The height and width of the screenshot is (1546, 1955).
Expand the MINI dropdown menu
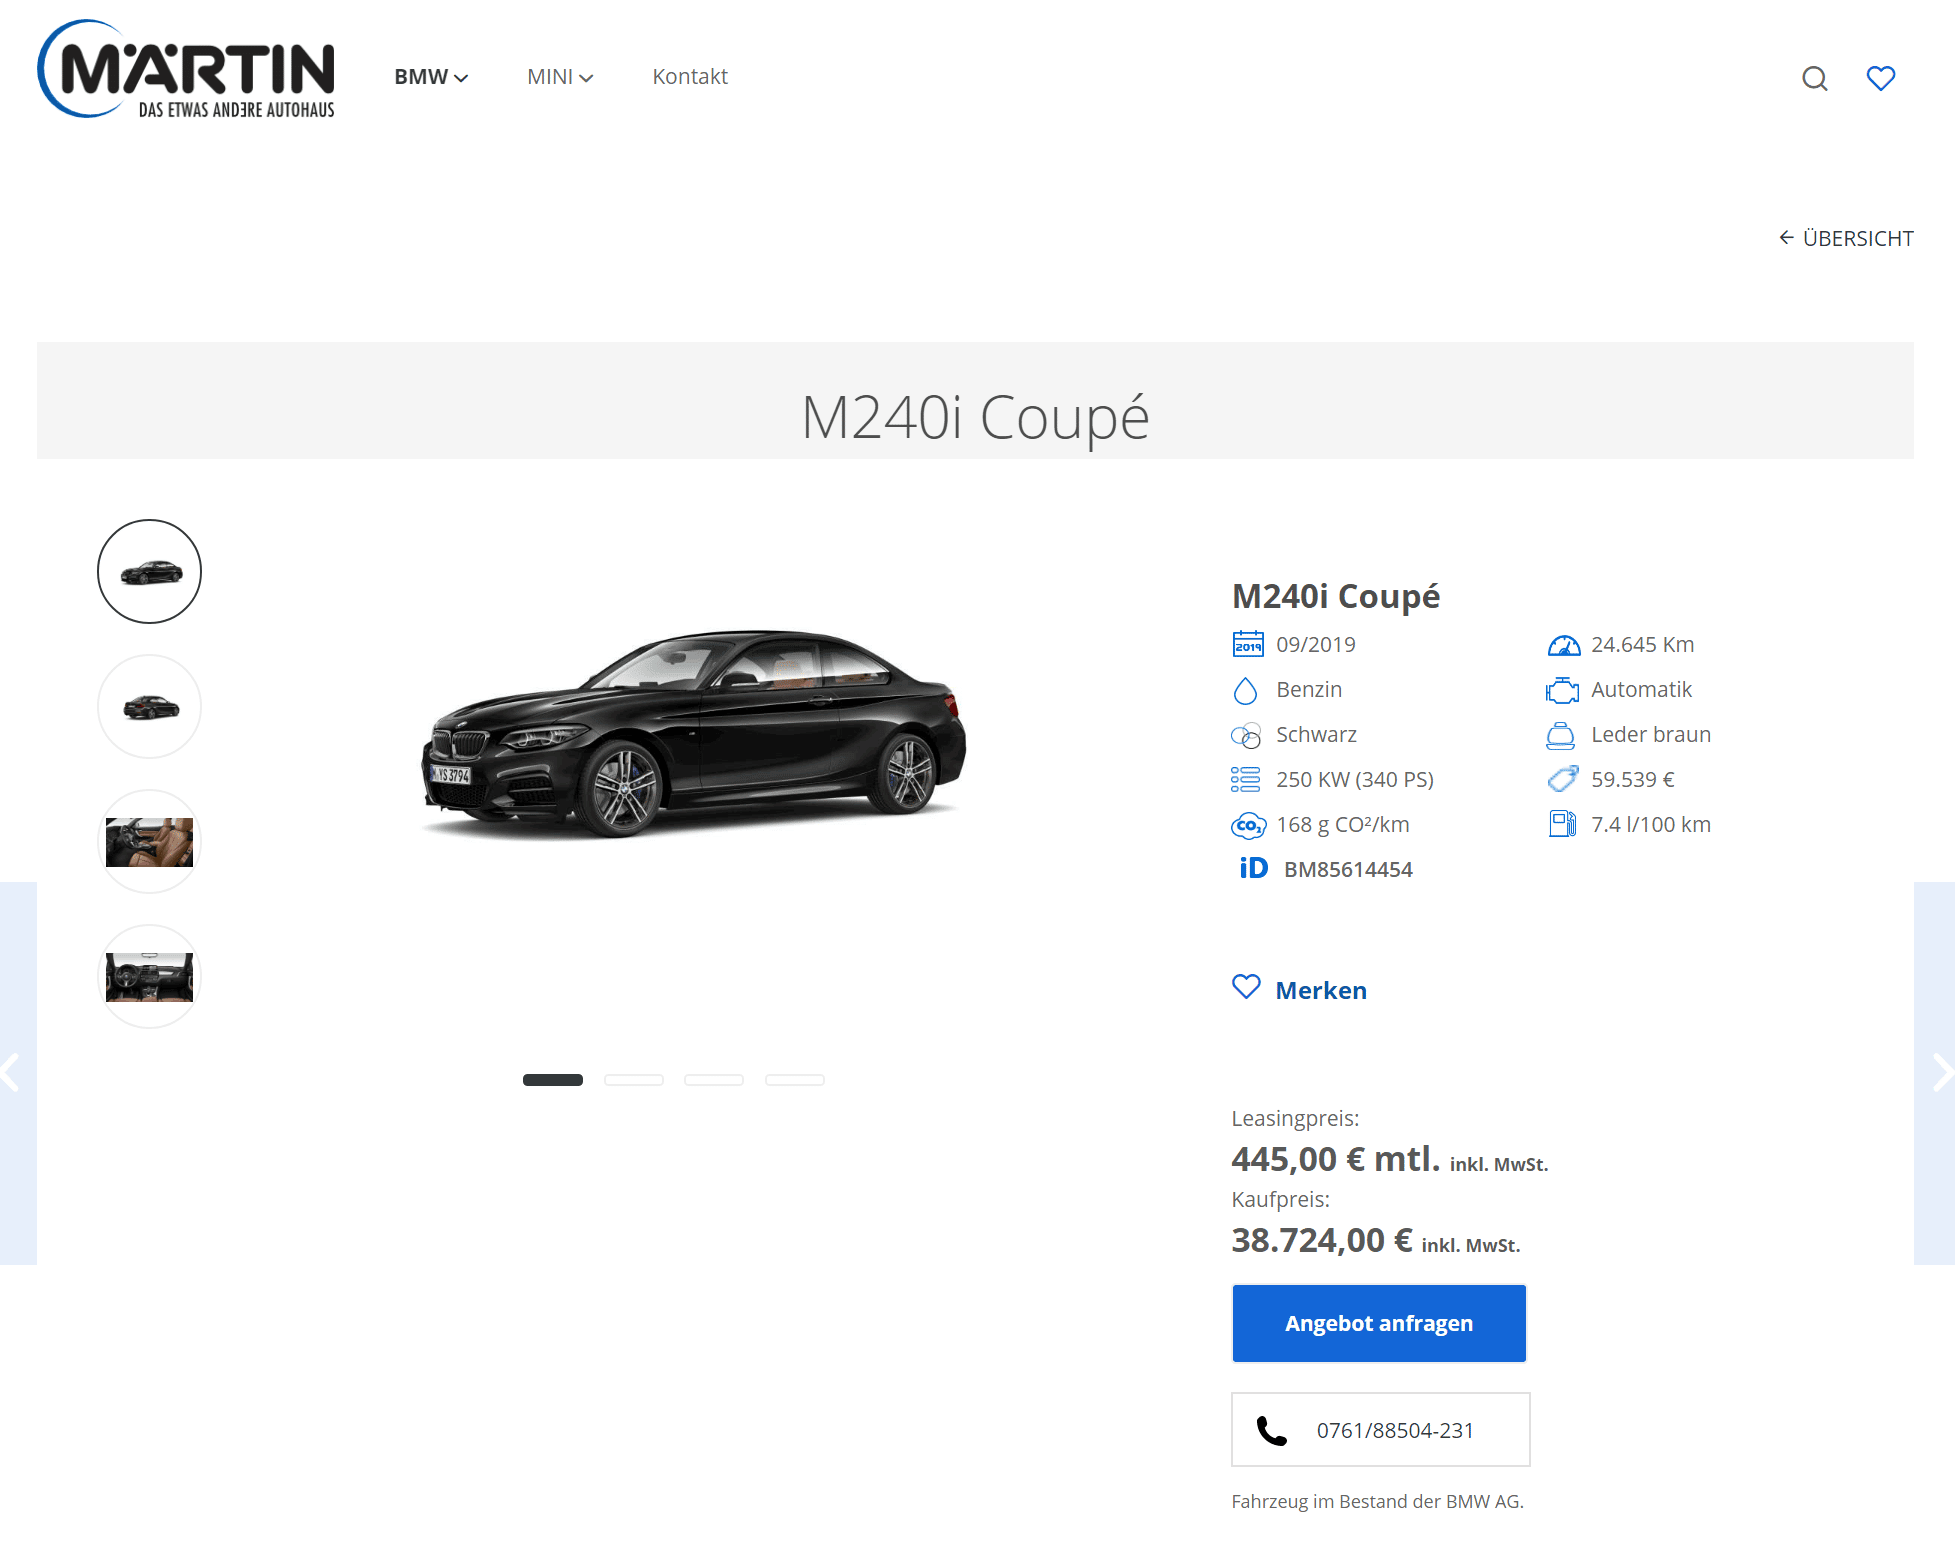pos(560,77)
